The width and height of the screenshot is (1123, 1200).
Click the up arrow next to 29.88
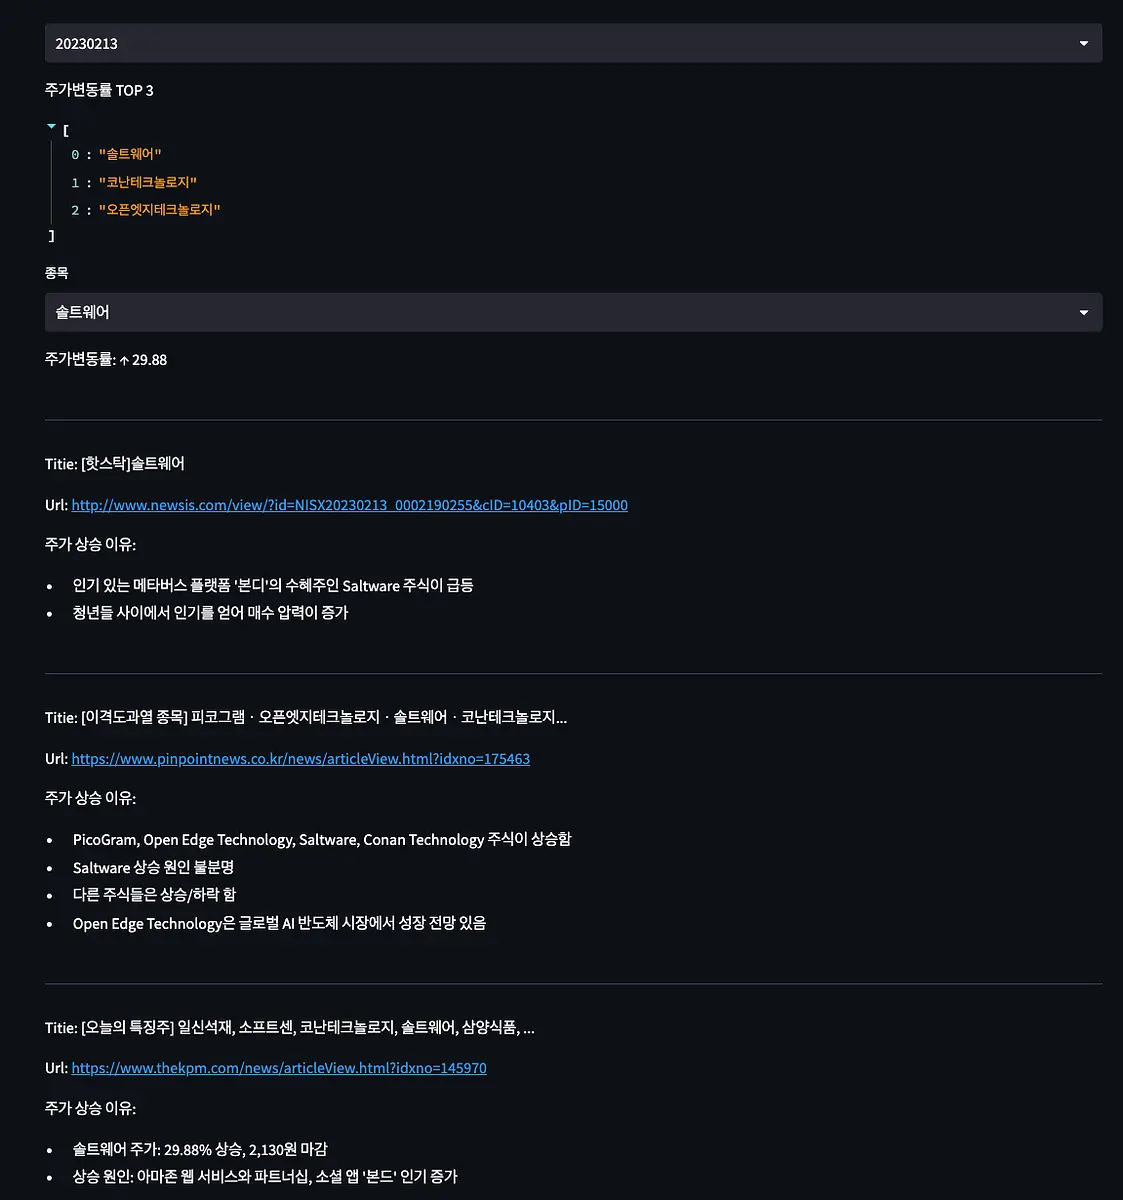[x=124, y=360]
